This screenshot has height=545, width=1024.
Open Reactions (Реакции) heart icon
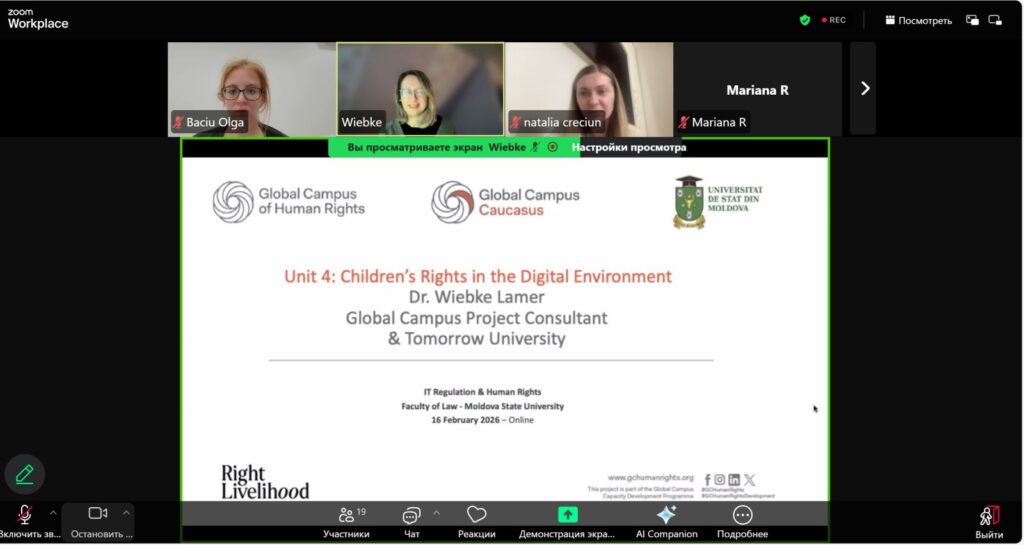477,516
